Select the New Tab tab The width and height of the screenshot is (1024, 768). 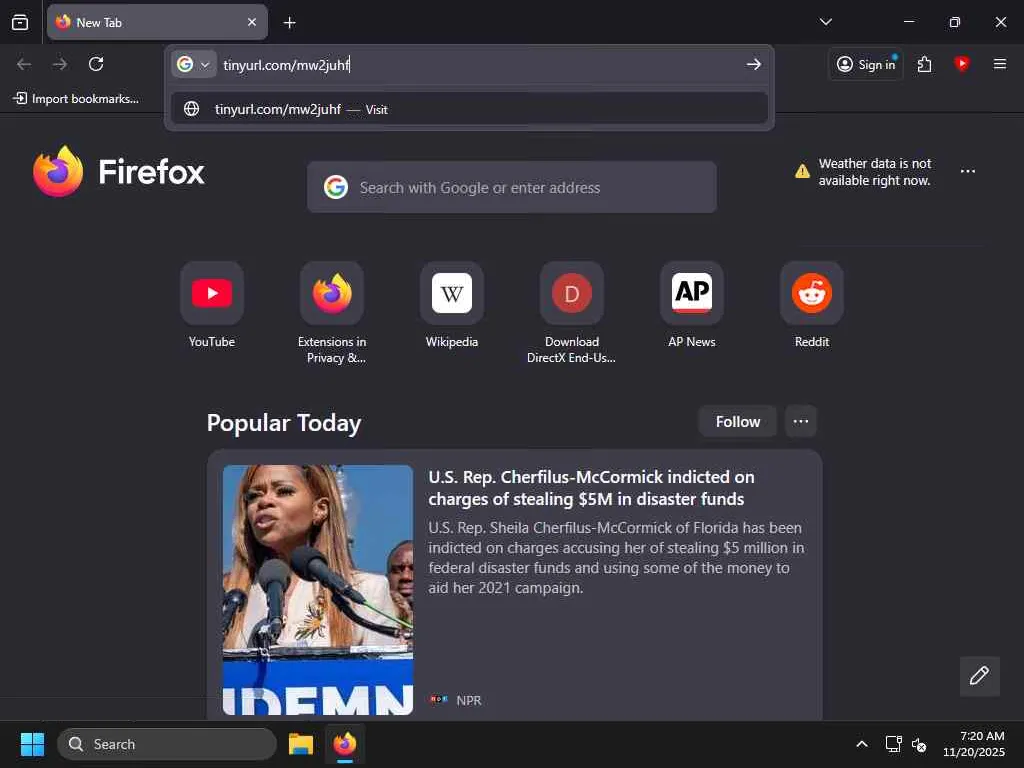coord(157,22)
